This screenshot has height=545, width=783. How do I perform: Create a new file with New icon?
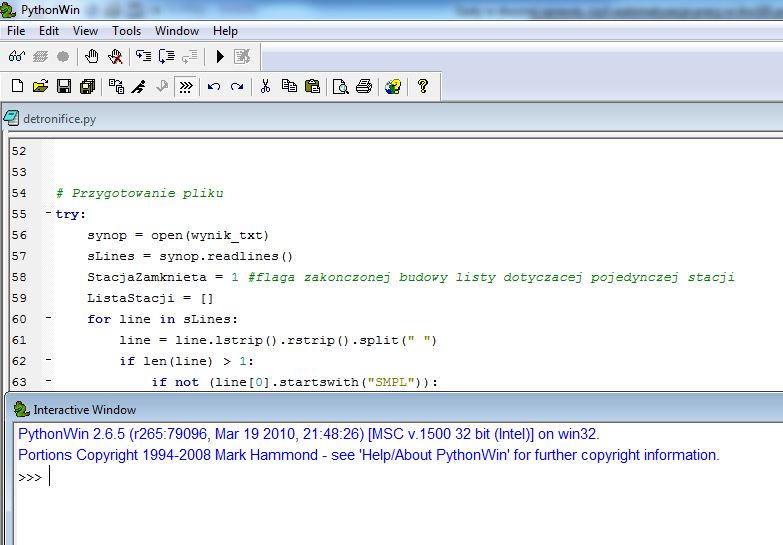tap(17, 86)
